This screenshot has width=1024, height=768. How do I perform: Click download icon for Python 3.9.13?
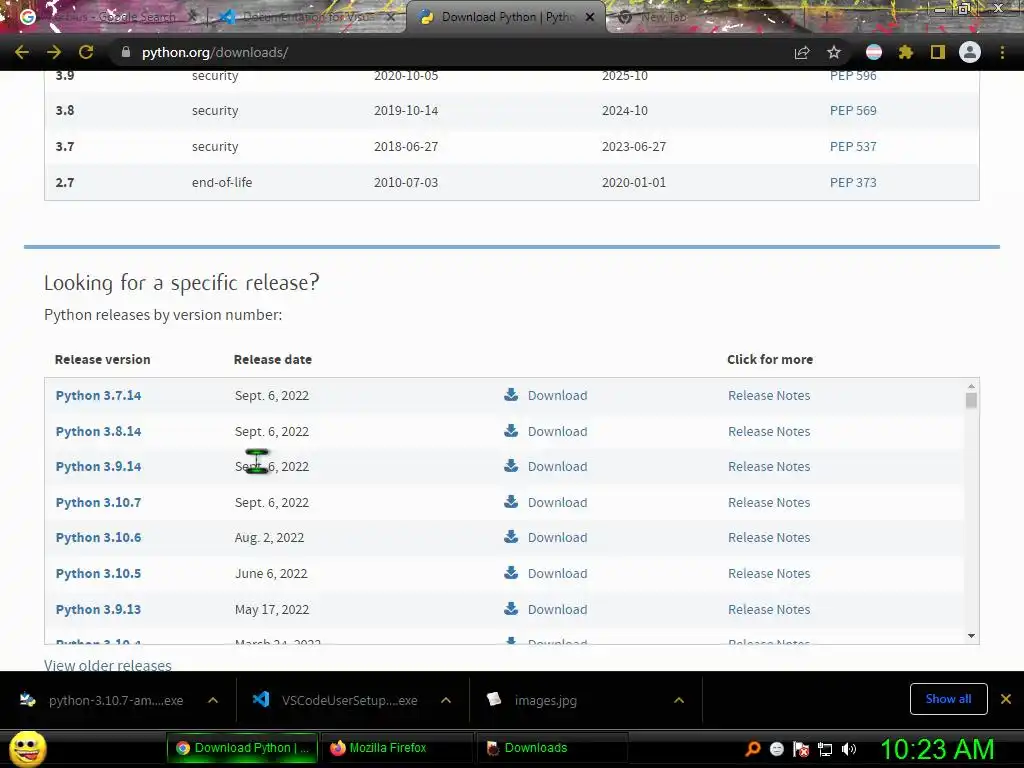click(x=511, y=609)
